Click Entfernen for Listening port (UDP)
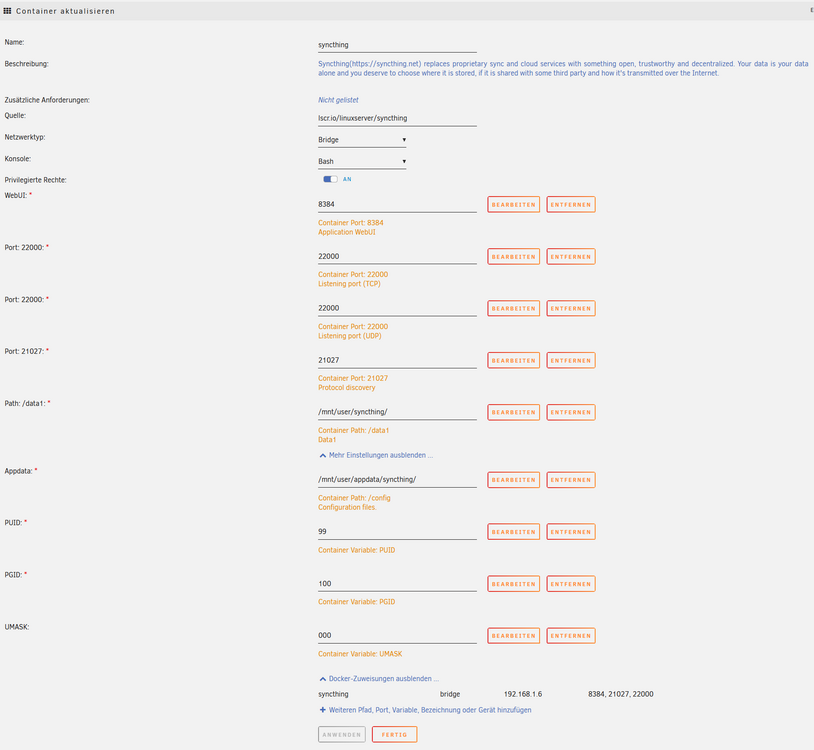Image resolution: width=814 pixels, height=750 pixels. tap(571, 308)
